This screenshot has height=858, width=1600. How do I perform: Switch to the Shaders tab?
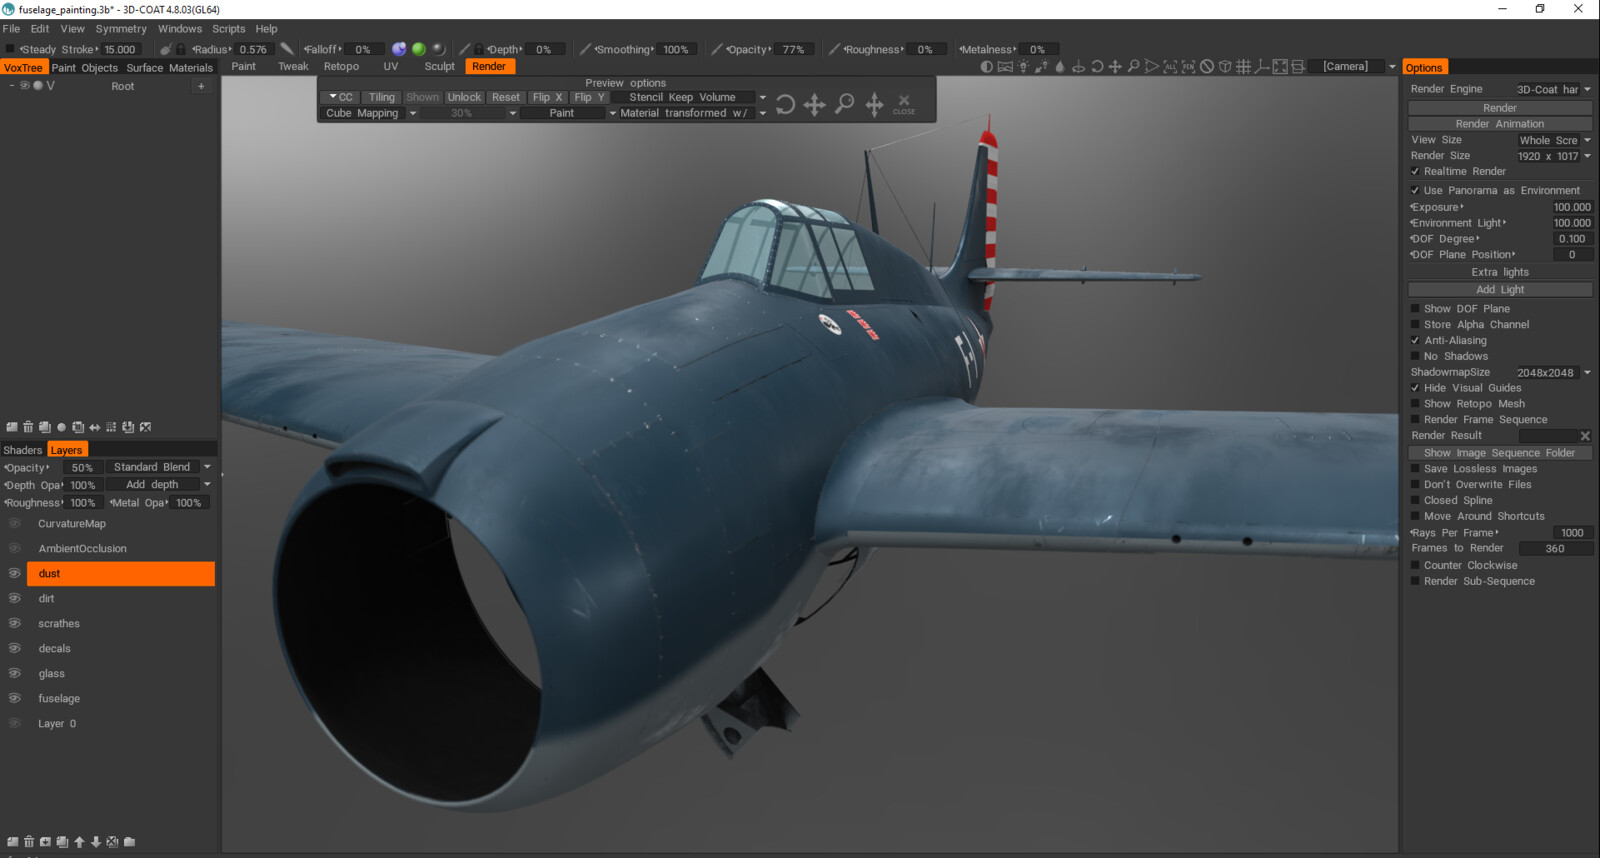pos(23,450)
